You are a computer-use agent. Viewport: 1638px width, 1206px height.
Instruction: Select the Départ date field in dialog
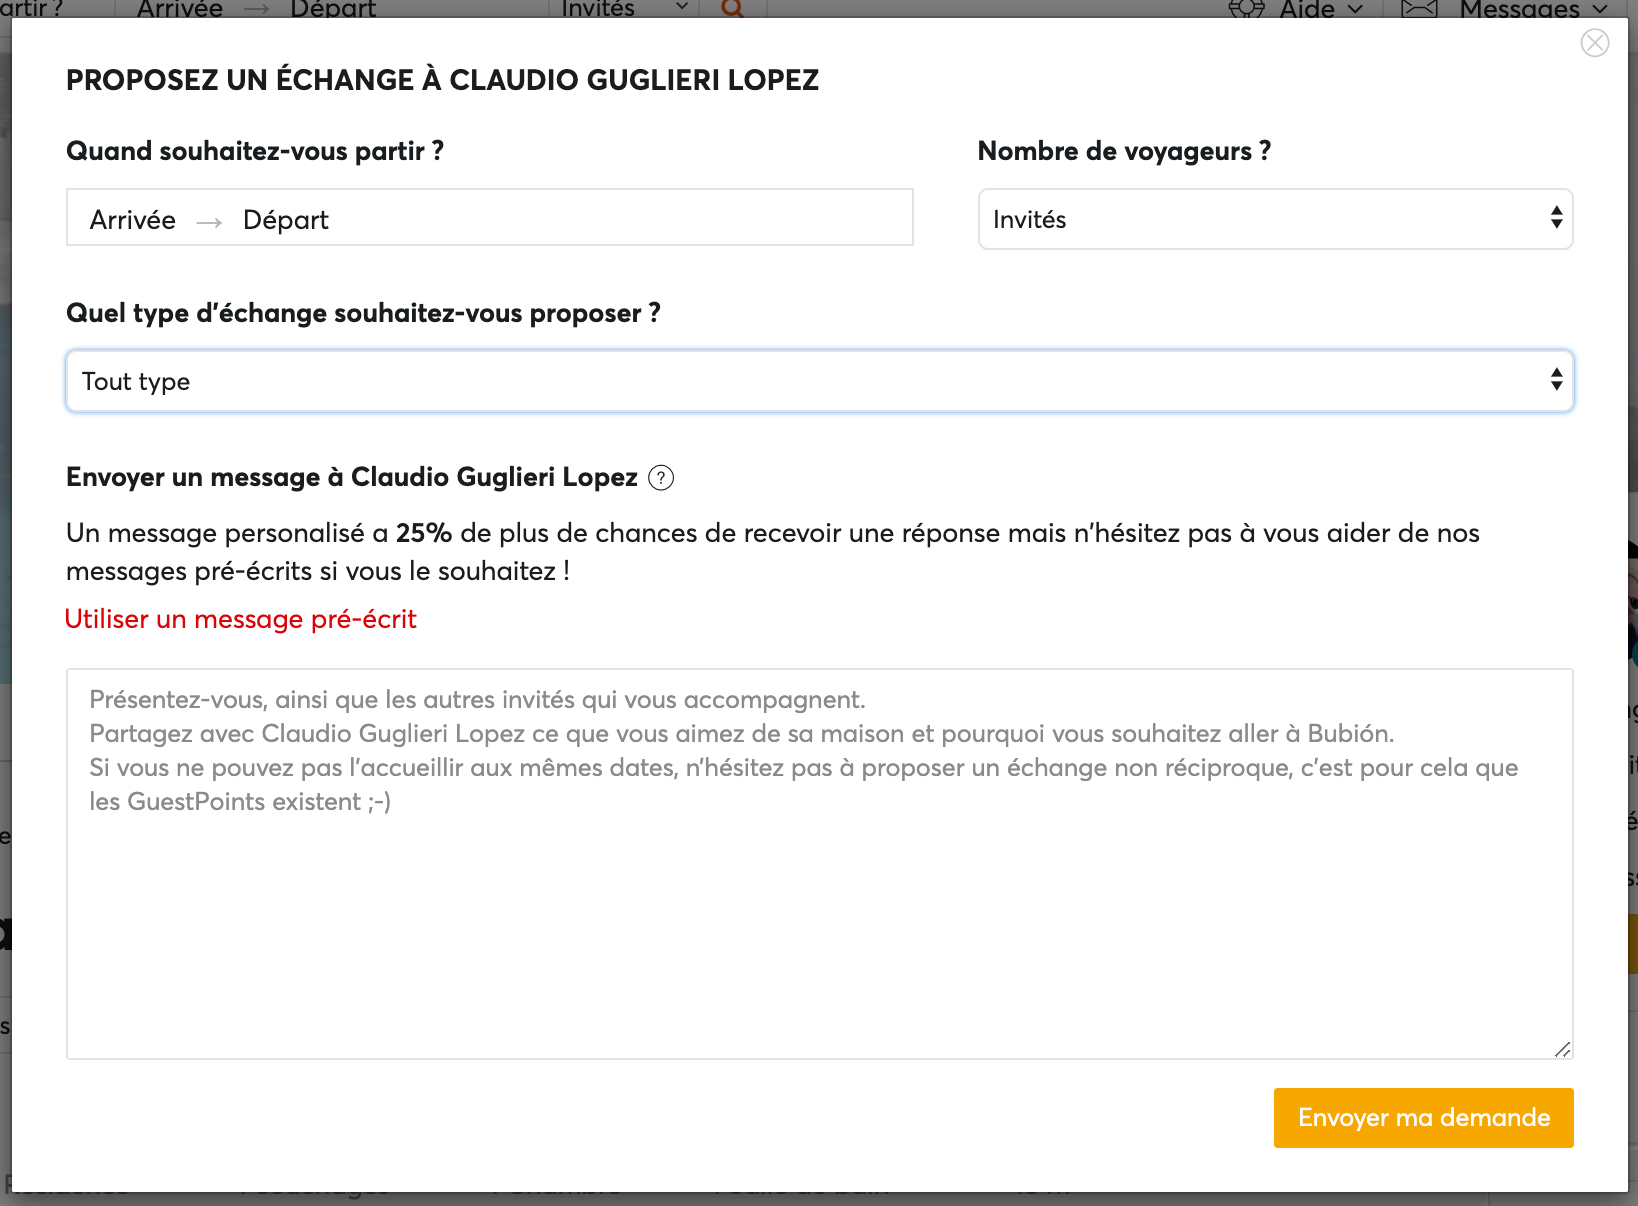pos(286,220)
